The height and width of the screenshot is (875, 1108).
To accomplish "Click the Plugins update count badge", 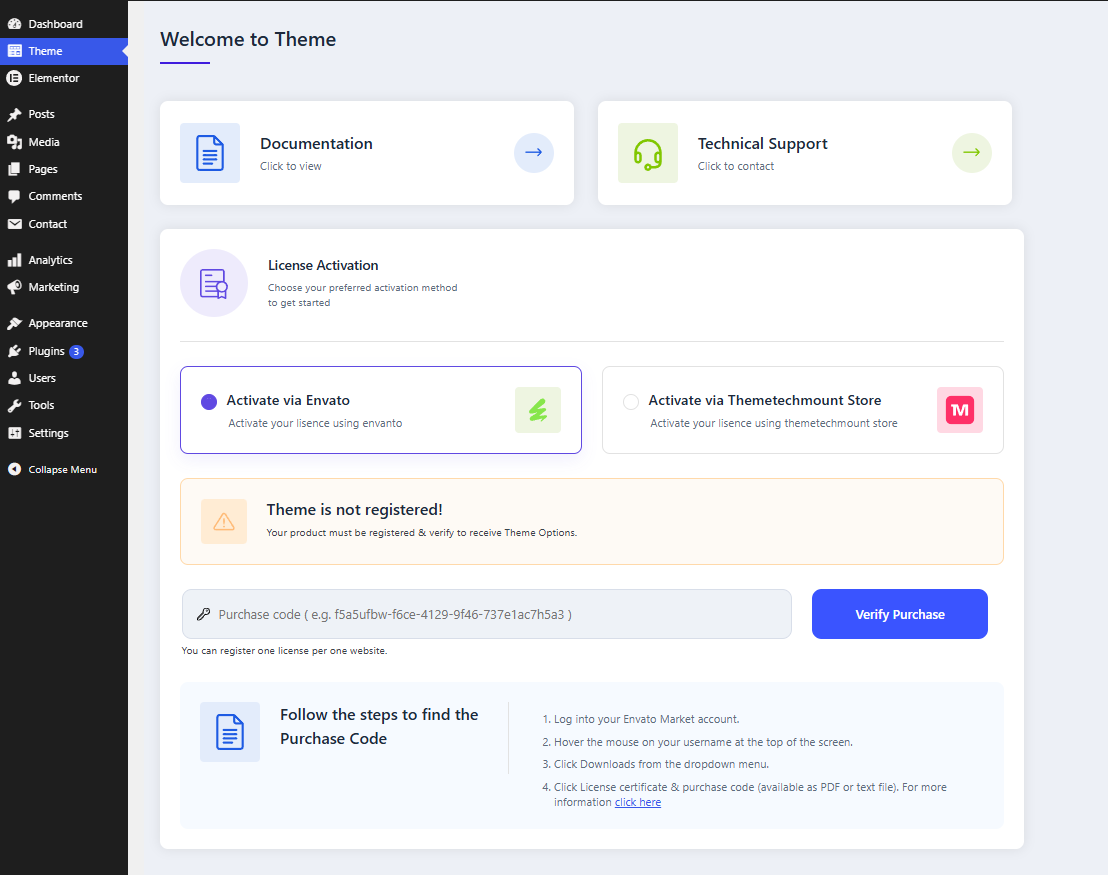I will (x=76, y=351).
